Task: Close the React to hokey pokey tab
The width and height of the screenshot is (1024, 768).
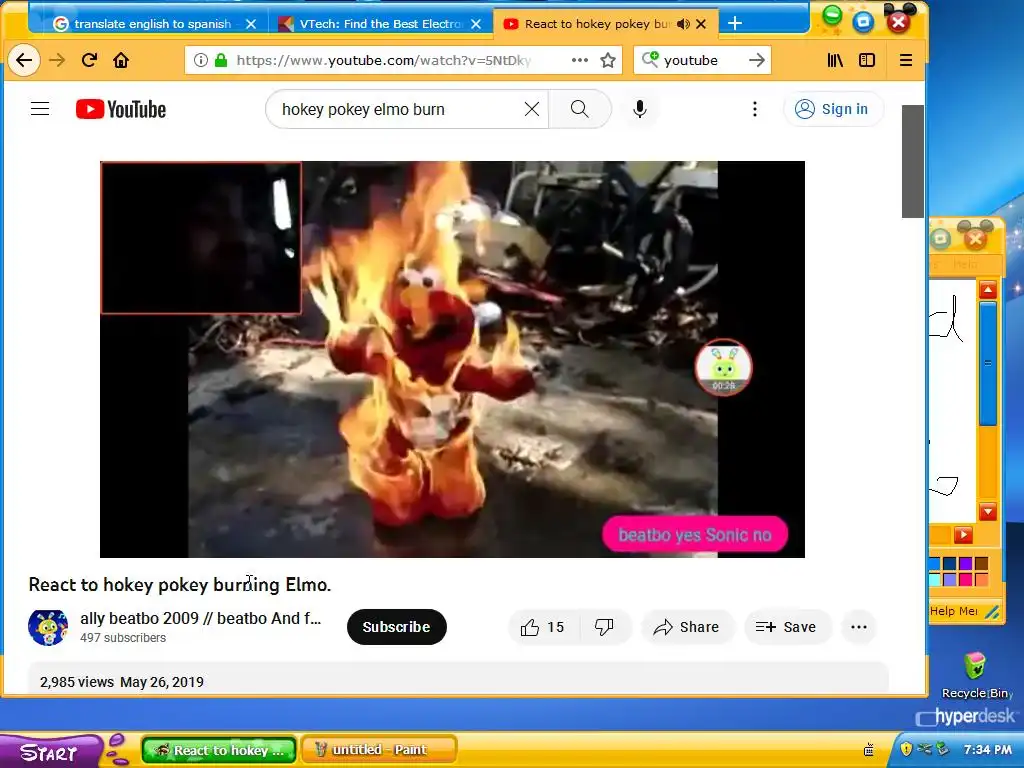Action: tap(701, 24)
